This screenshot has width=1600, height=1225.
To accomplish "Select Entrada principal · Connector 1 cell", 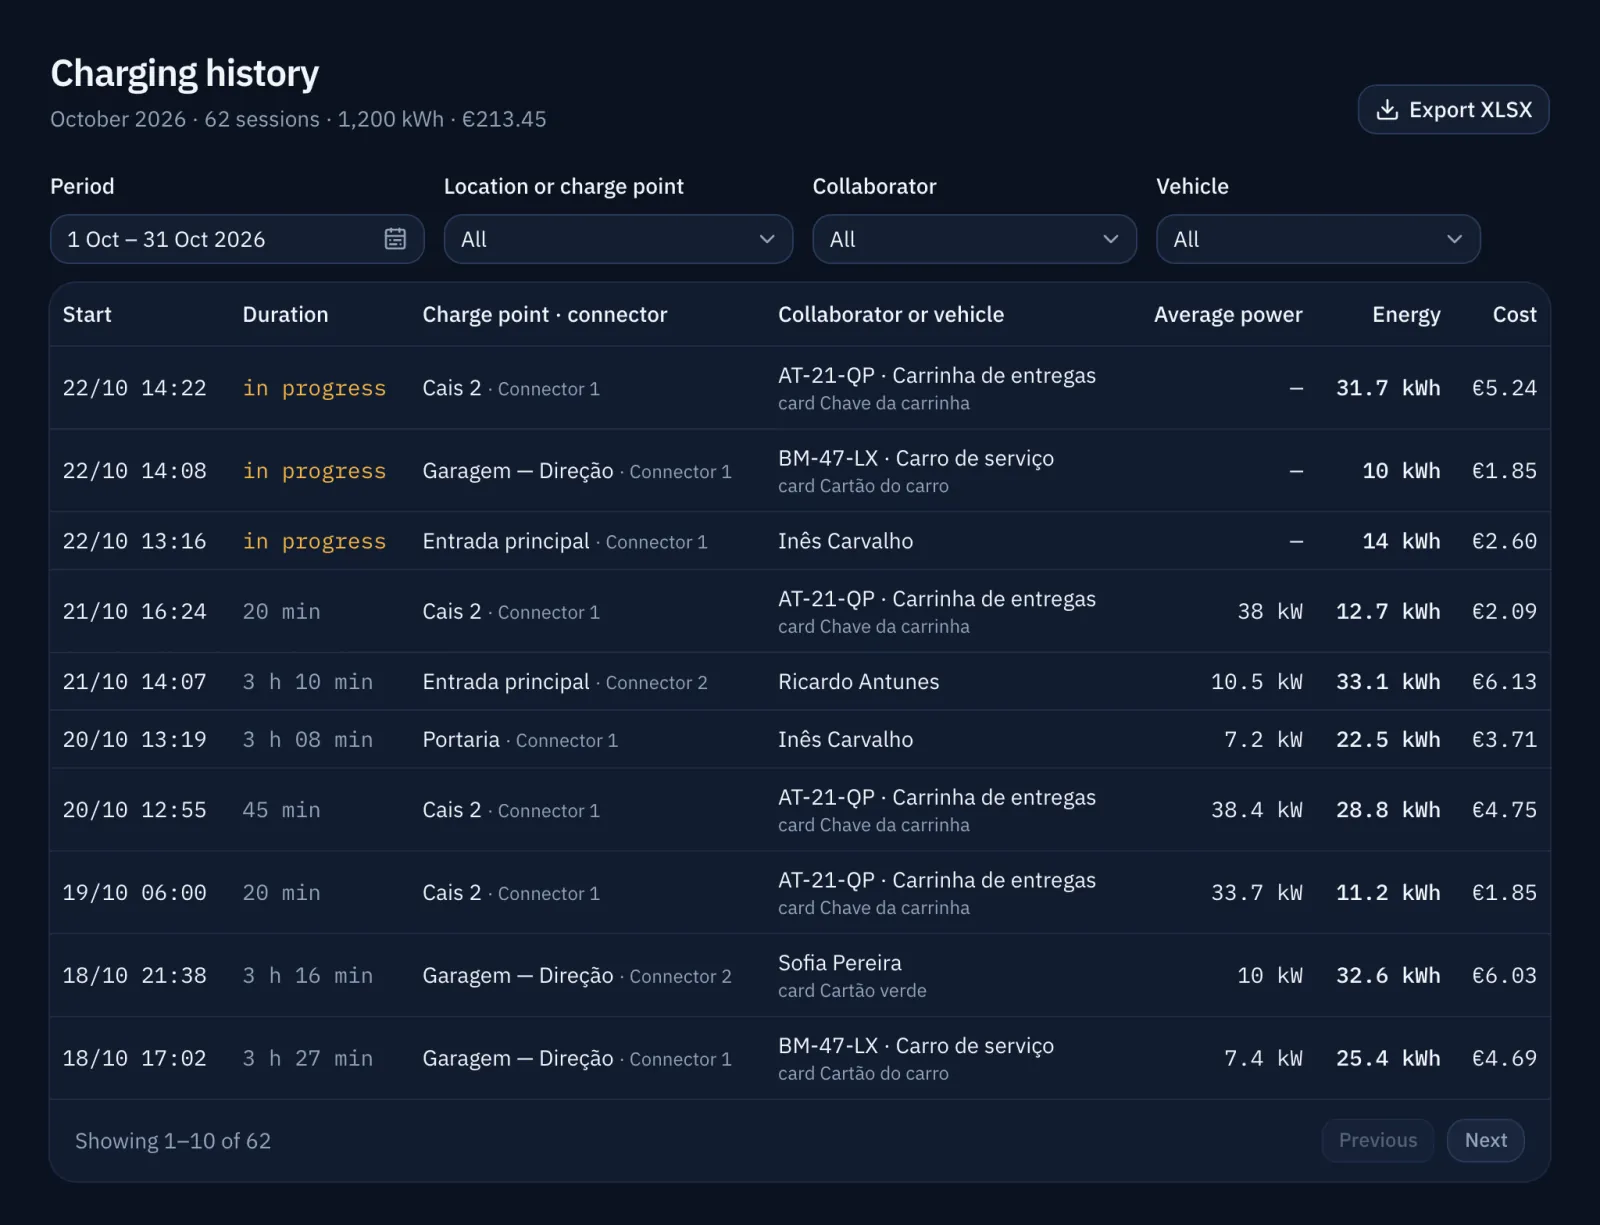I will pos(564,541).
